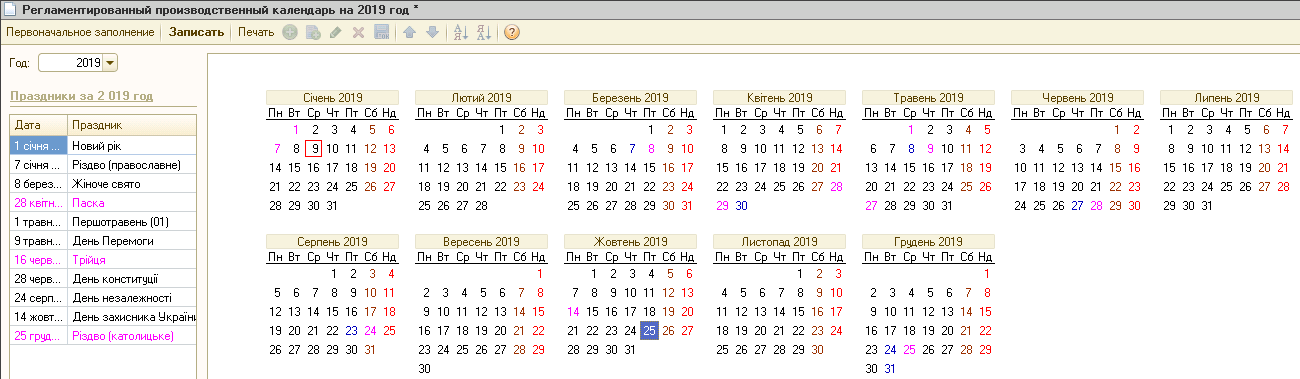Click the Записать button

(196, 32)
